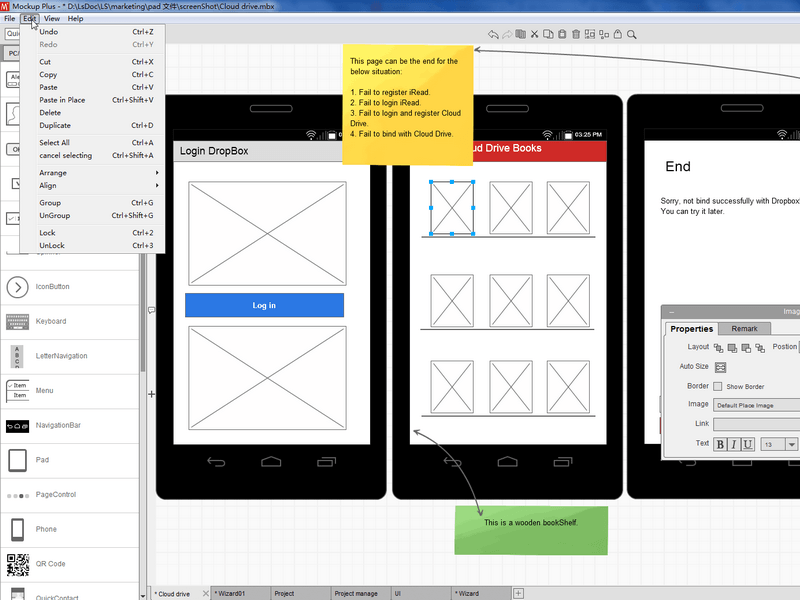Click the zoom magnifier icon in the toolbar
Viewport: 800px width, 600px height.
(x=632, y=34)
